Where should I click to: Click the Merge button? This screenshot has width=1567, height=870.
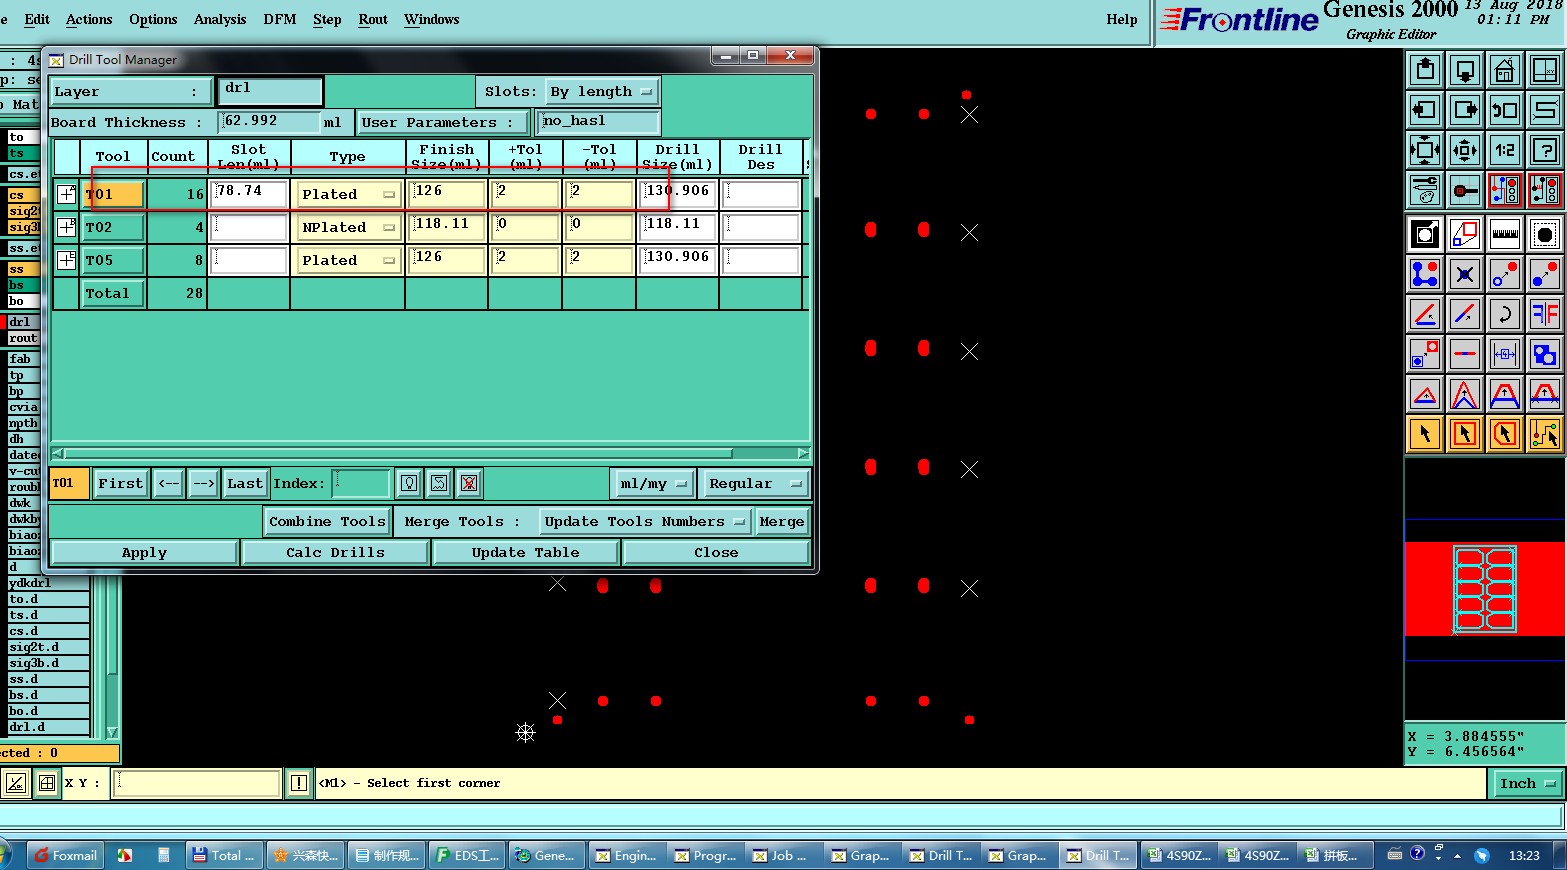(781, 522)
